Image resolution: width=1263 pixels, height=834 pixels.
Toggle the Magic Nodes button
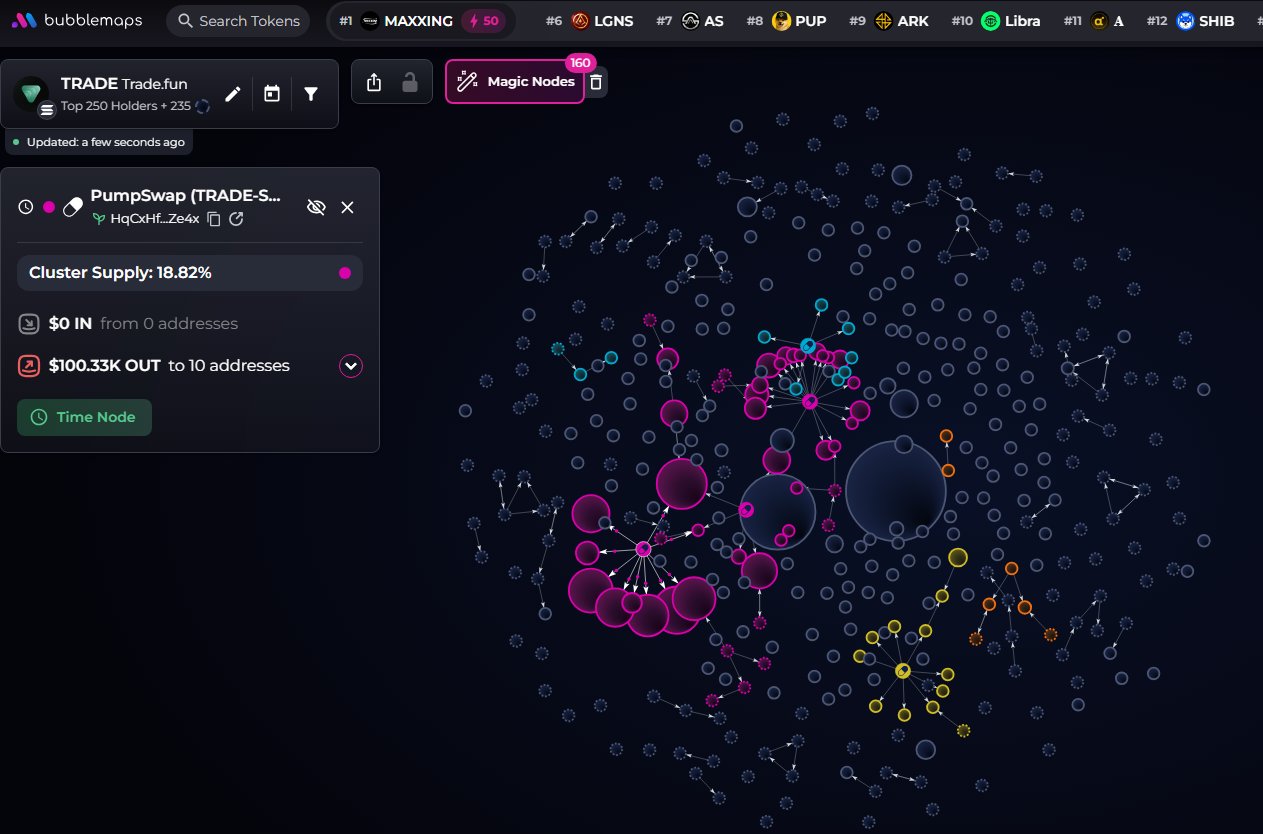[515, 82]
